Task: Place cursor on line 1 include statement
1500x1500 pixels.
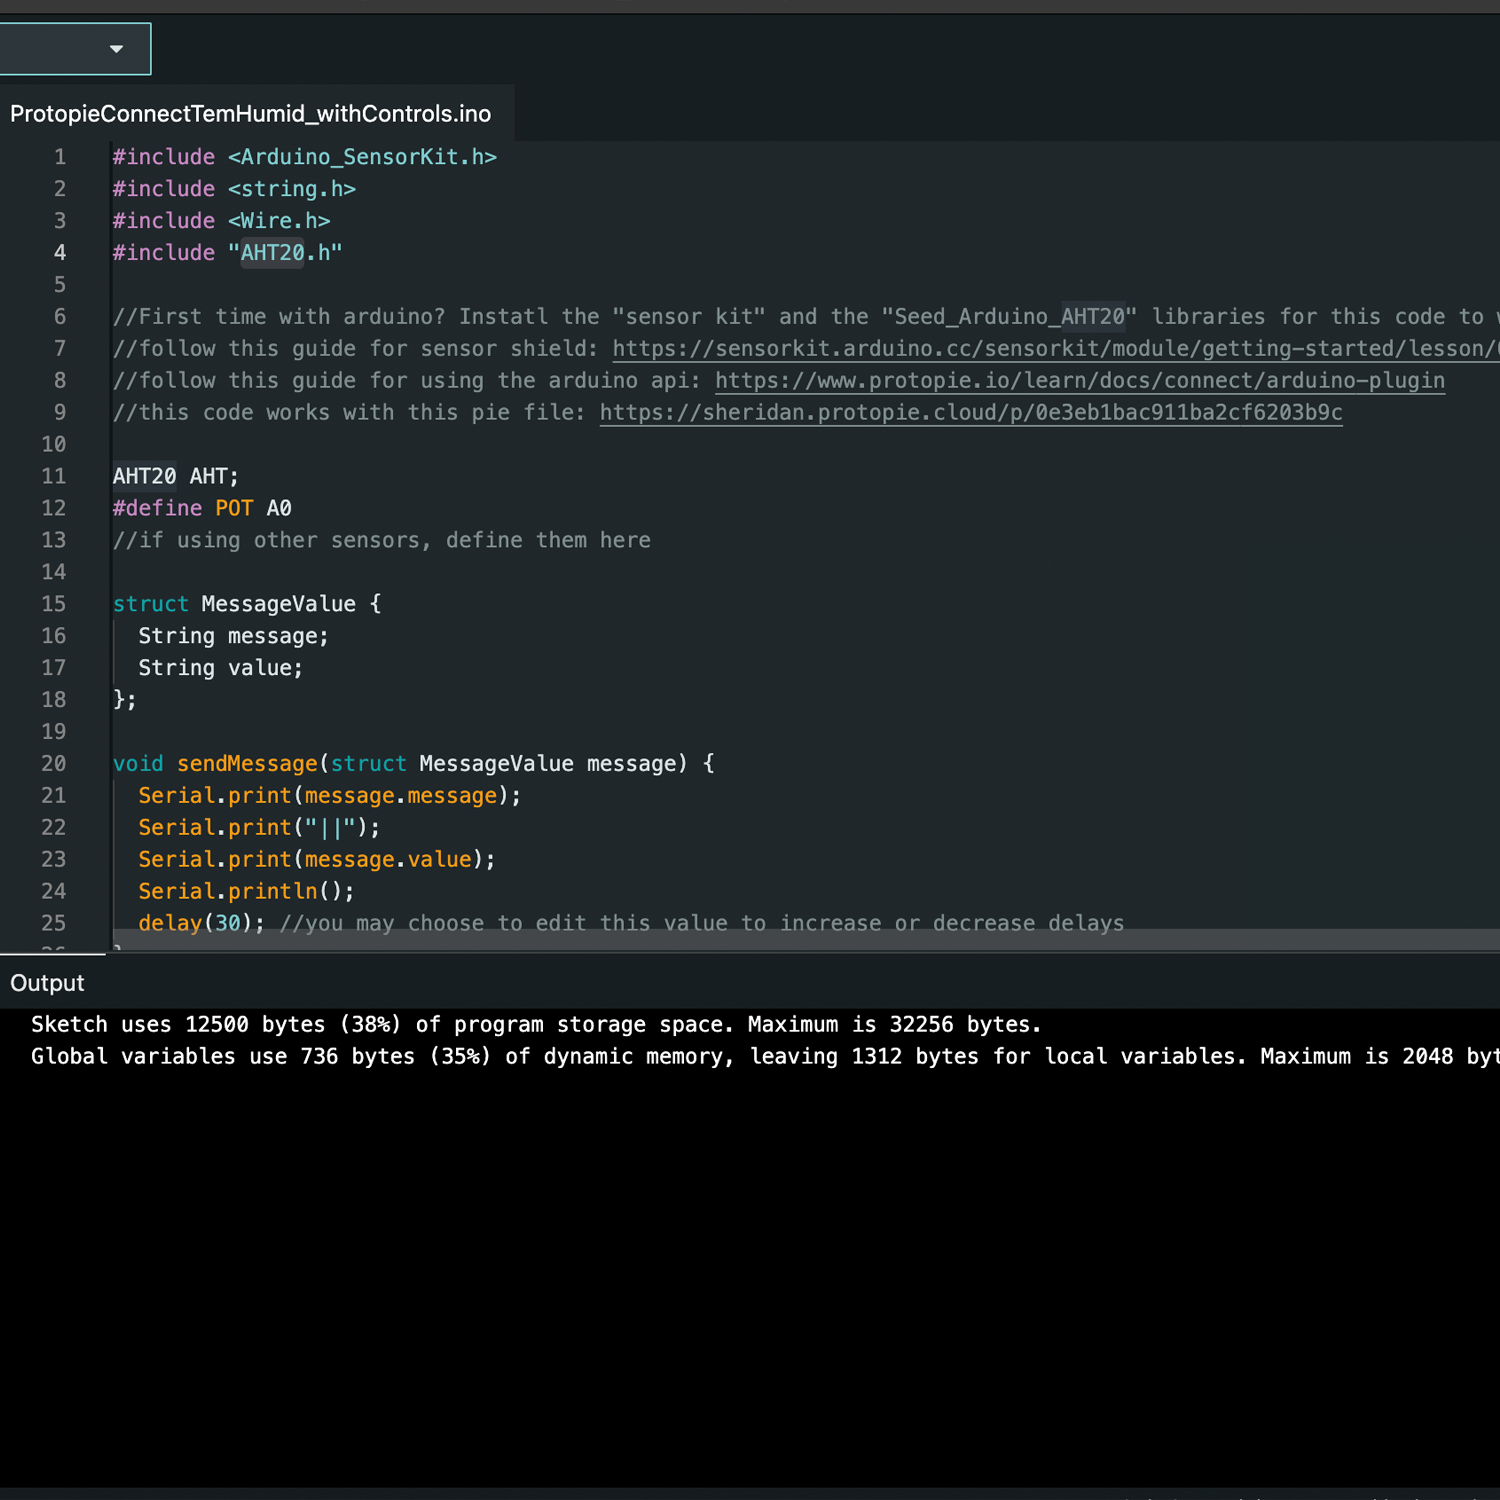Action: click(300, 156)
